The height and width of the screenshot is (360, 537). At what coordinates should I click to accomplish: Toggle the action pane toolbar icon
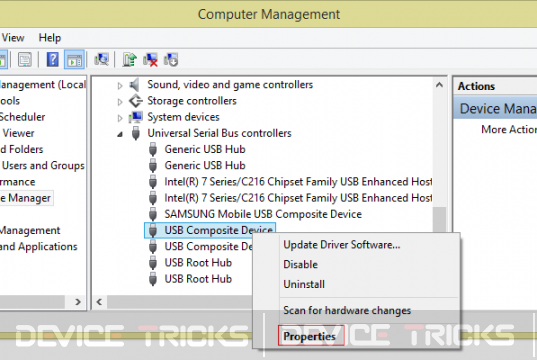click(74, 60)
